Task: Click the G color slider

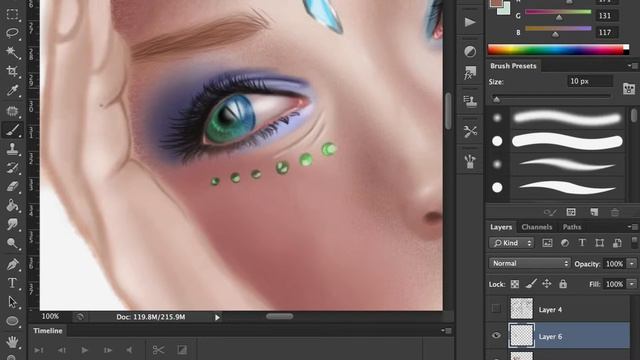Action: coord(558,12)
